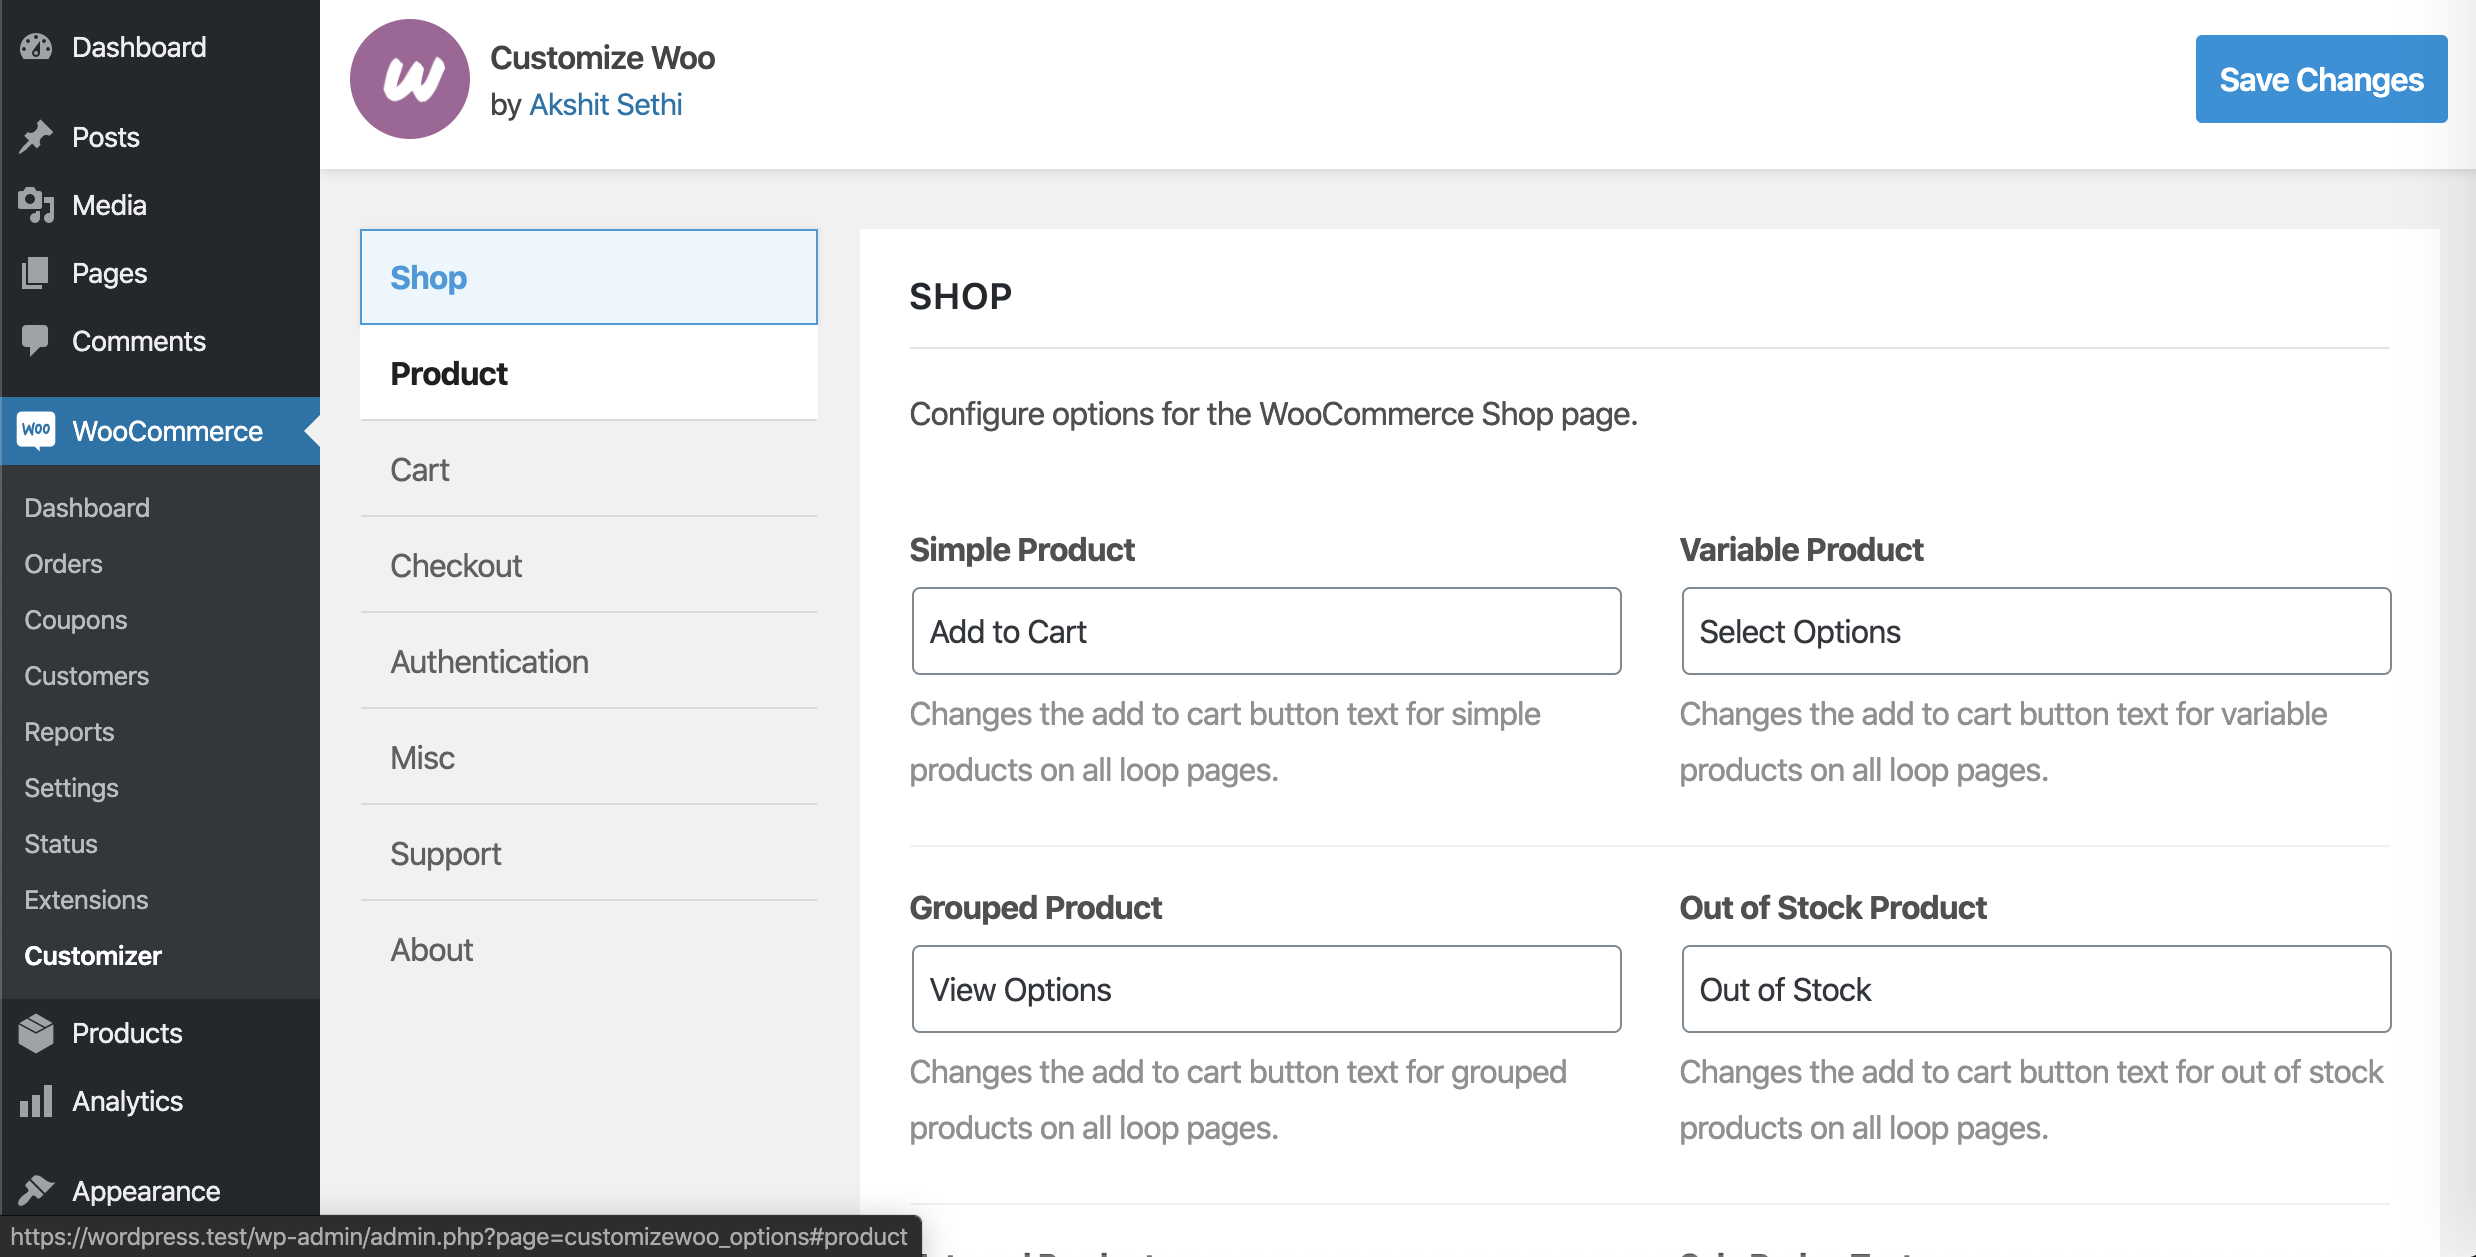Open the Products menu
Screen dimensions: 2476x1257
160,1033
